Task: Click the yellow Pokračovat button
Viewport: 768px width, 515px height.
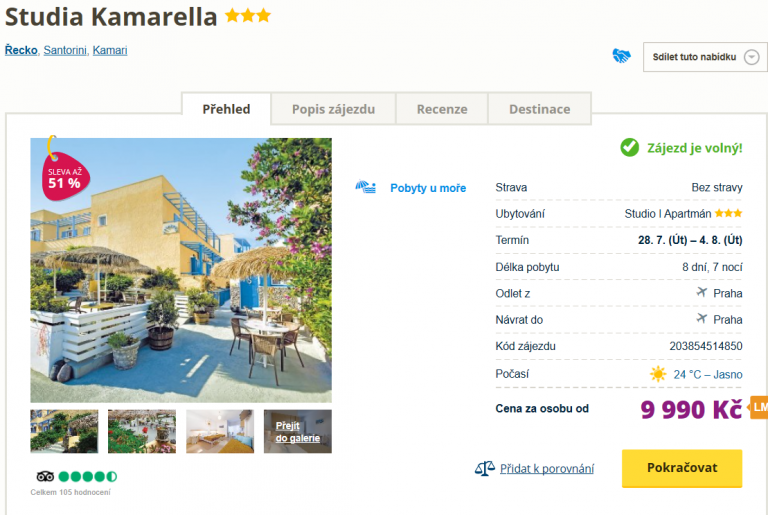Action: click(682, 468)
